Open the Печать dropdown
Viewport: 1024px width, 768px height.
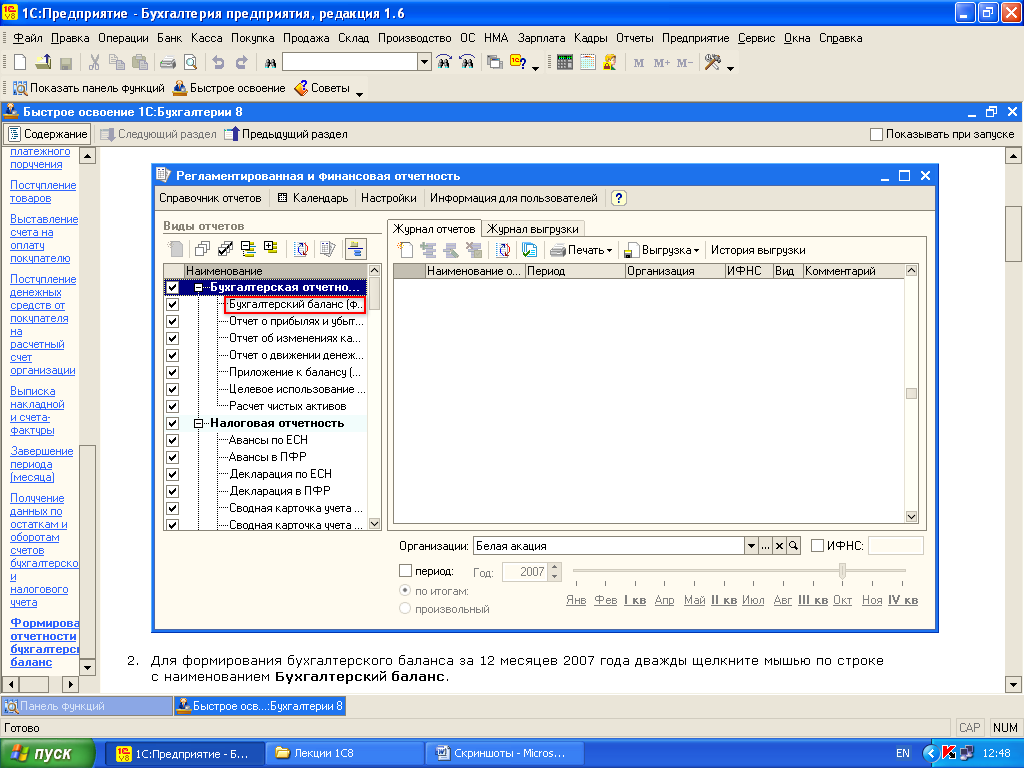(x=581, y=250)
